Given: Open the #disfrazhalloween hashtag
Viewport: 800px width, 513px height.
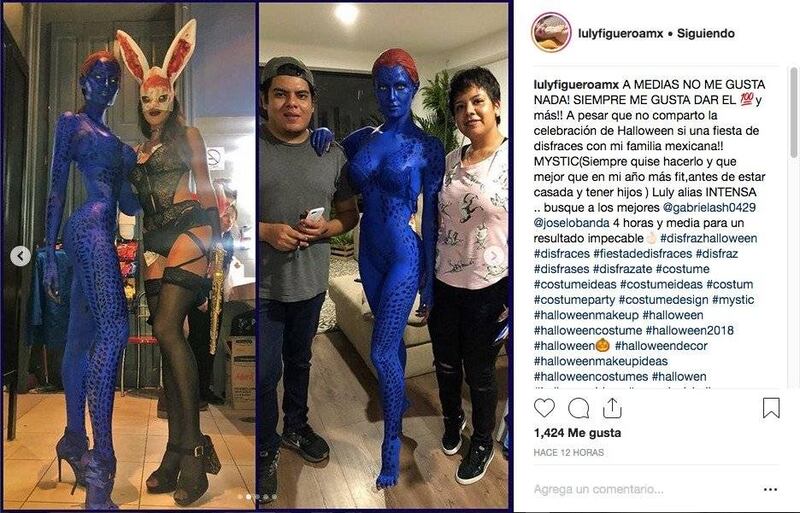Looking at the screenshot, I should click(x=708, y=238).
